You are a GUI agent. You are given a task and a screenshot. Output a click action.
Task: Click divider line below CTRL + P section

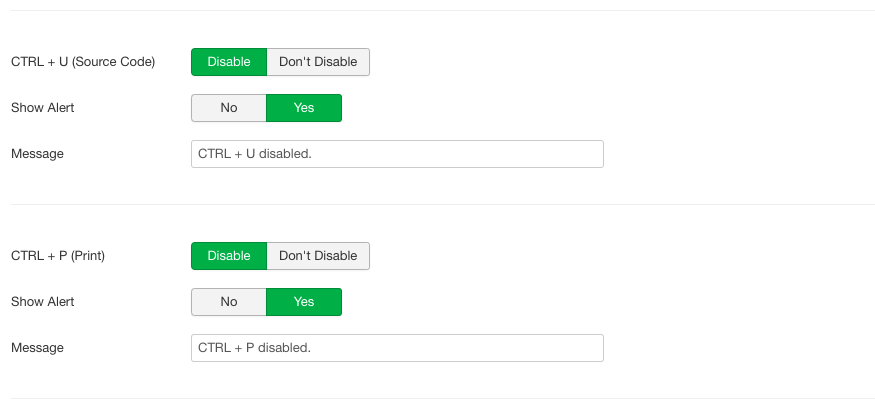point(443,398)
